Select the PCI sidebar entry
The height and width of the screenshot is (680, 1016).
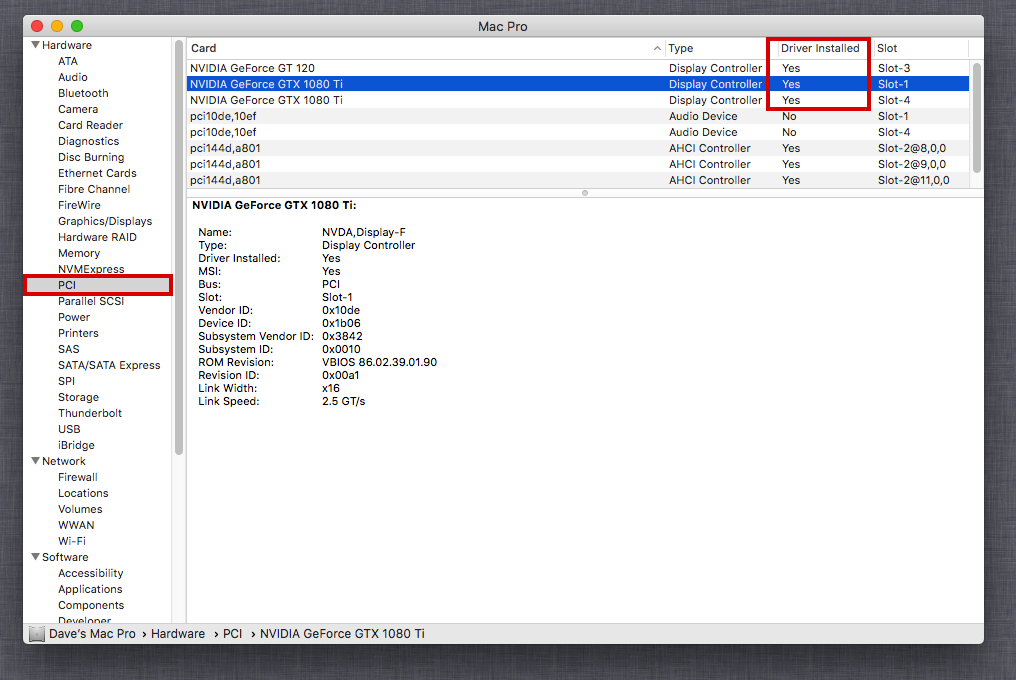click(x=98, y=285)
